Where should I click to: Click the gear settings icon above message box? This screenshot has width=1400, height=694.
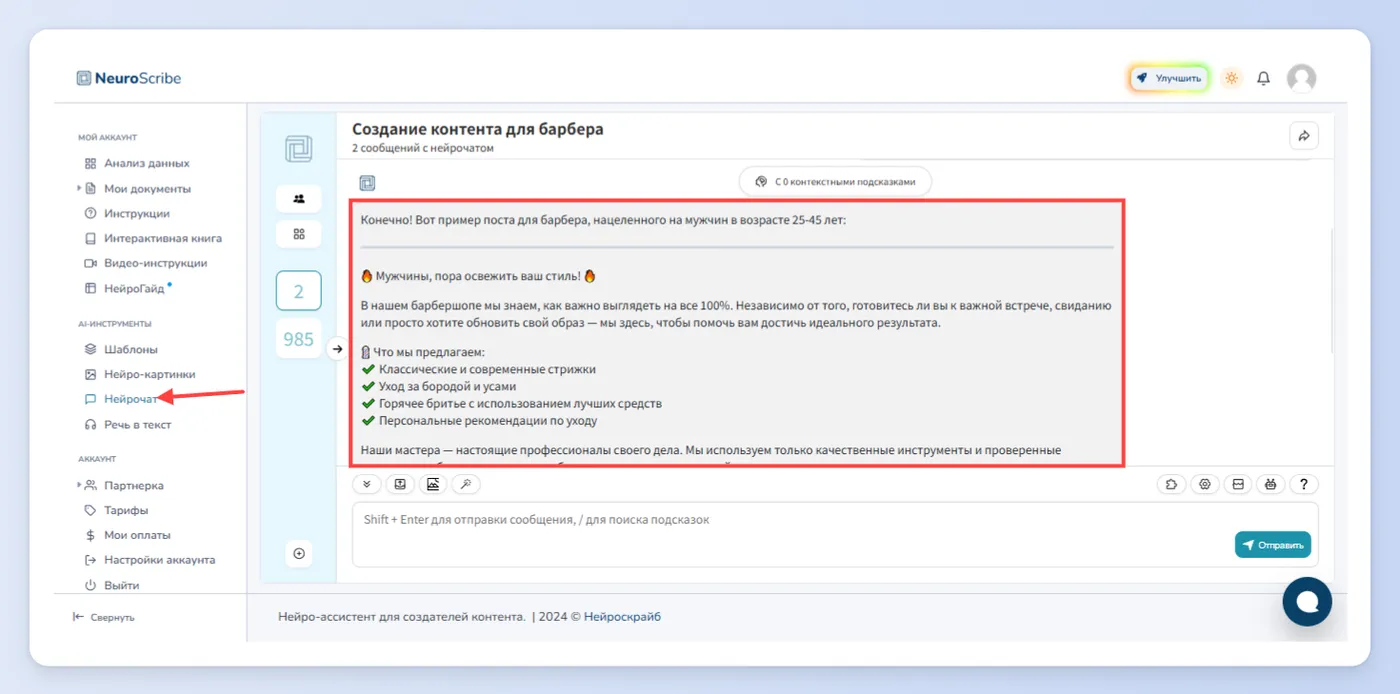click(1205, 484)
